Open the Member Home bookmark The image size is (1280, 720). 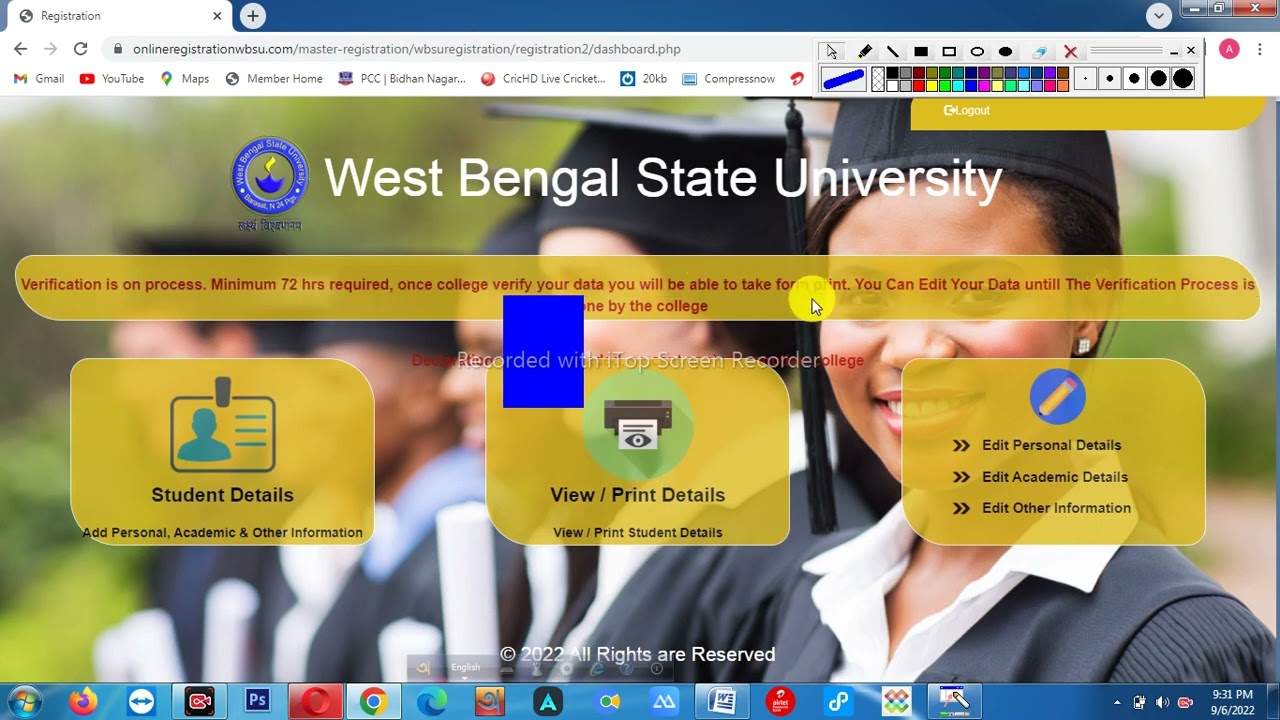274,79
